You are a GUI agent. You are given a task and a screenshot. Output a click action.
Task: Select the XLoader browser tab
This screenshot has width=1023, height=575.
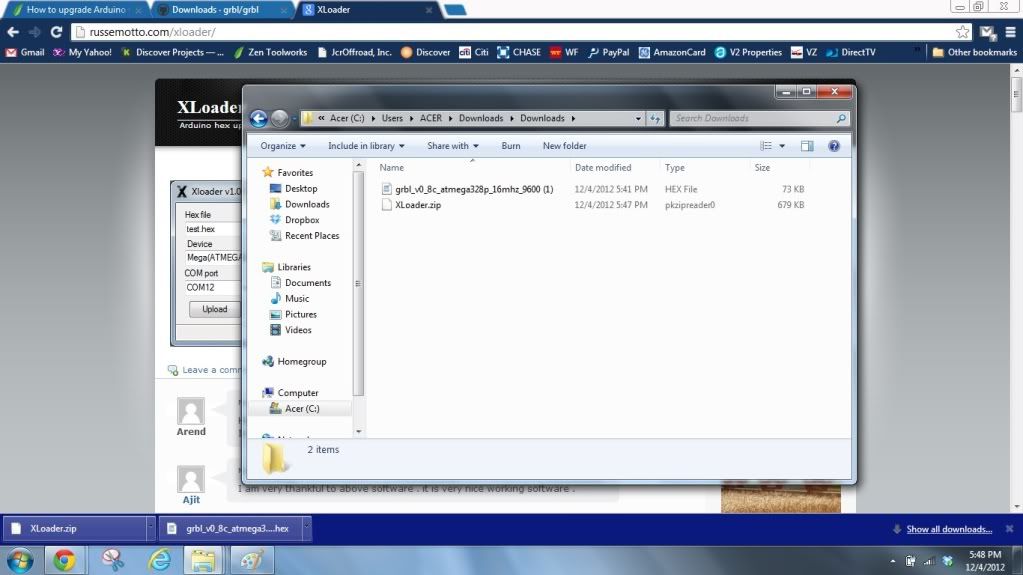[x=368, y=10]
